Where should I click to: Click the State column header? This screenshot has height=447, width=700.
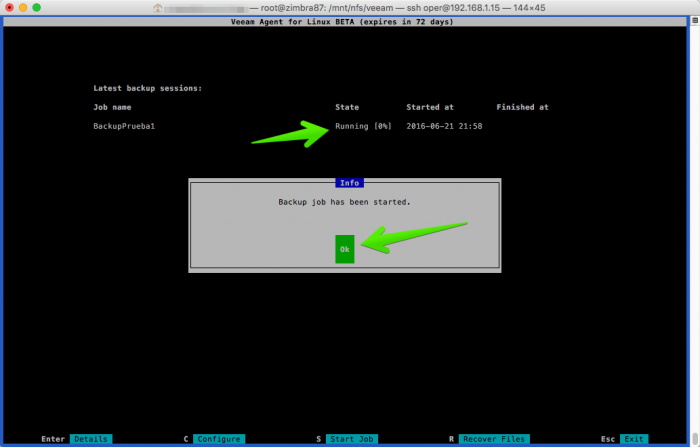tap(347, 107)
